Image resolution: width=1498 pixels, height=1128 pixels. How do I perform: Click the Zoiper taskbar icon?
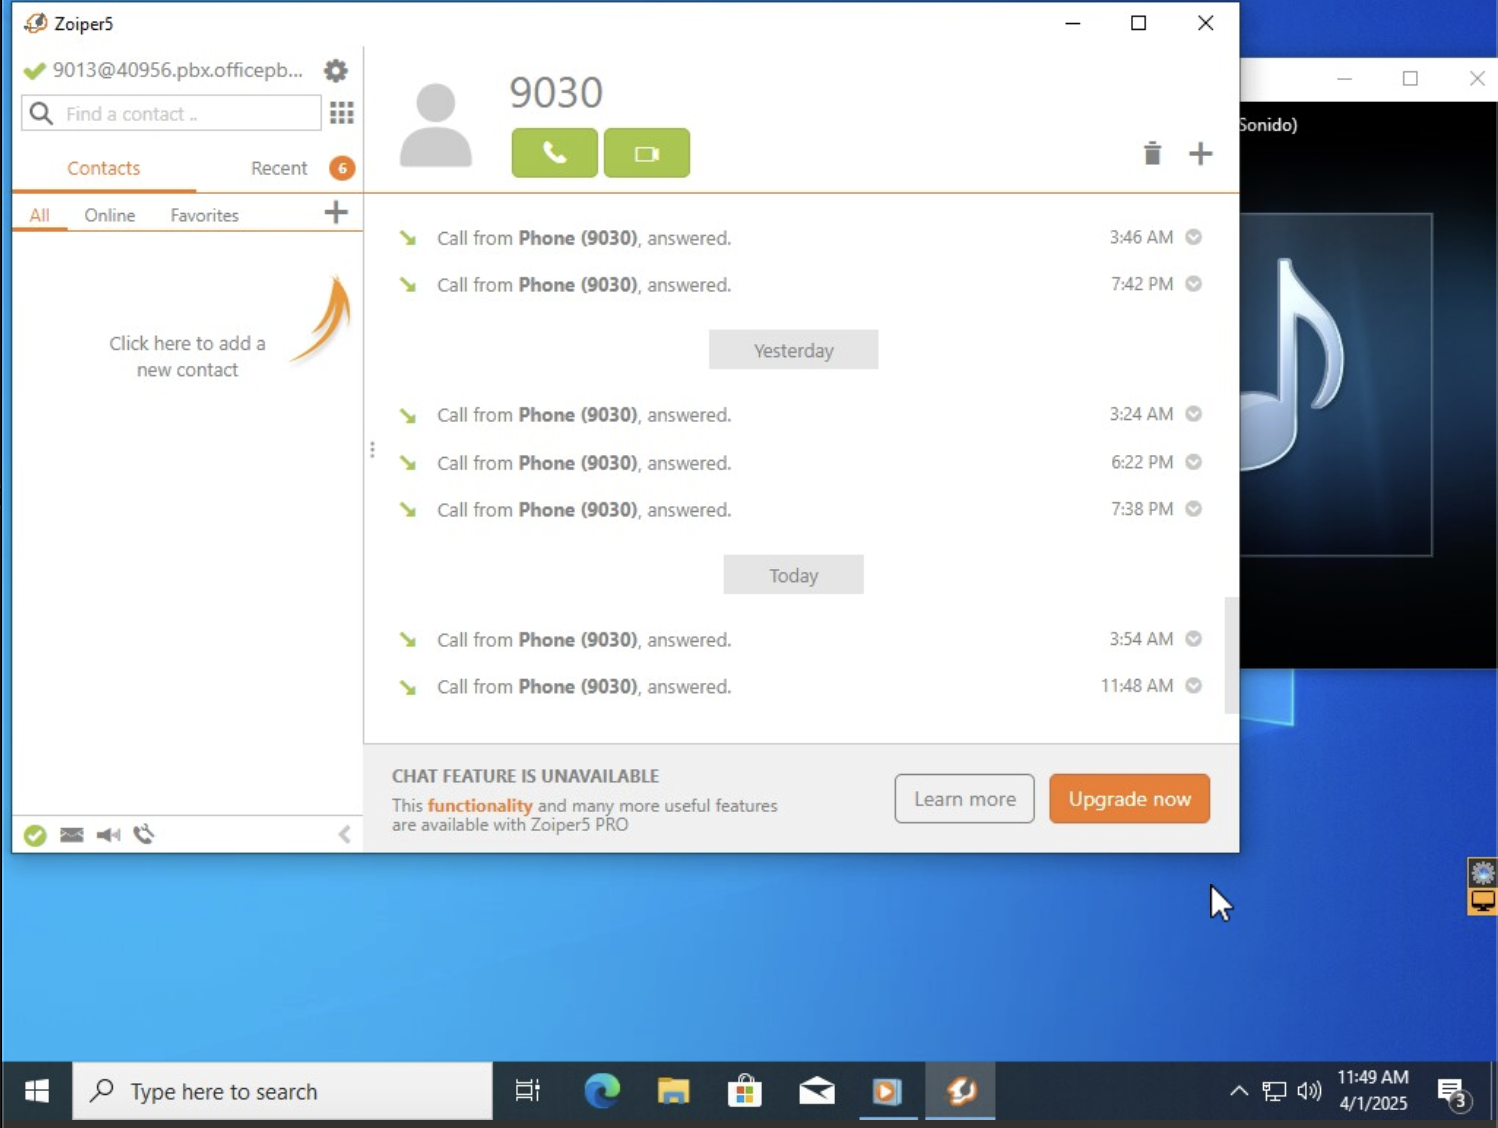click(x=960, y=1091)
